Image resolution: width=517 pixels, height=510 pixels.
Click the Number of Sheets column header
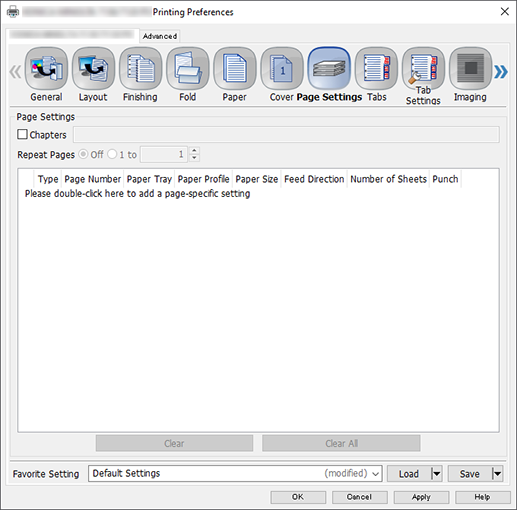[x=389, y=179]
